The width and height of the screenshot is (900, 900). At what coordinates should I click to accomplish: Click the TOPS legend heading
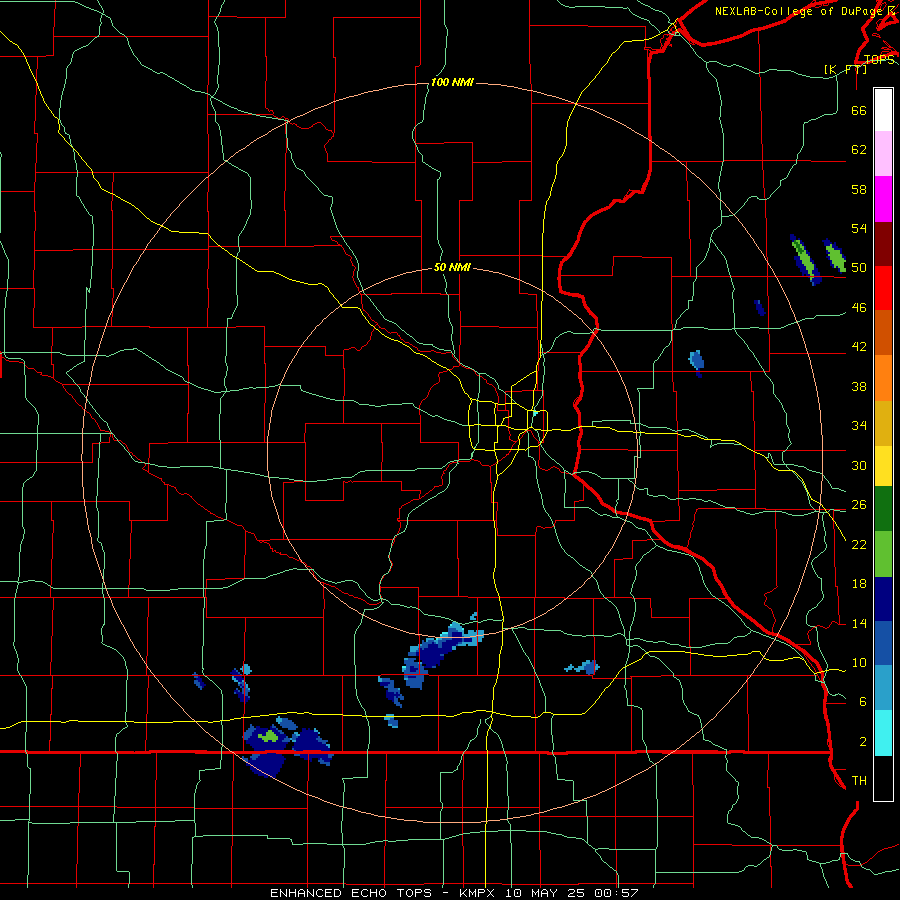879,59
